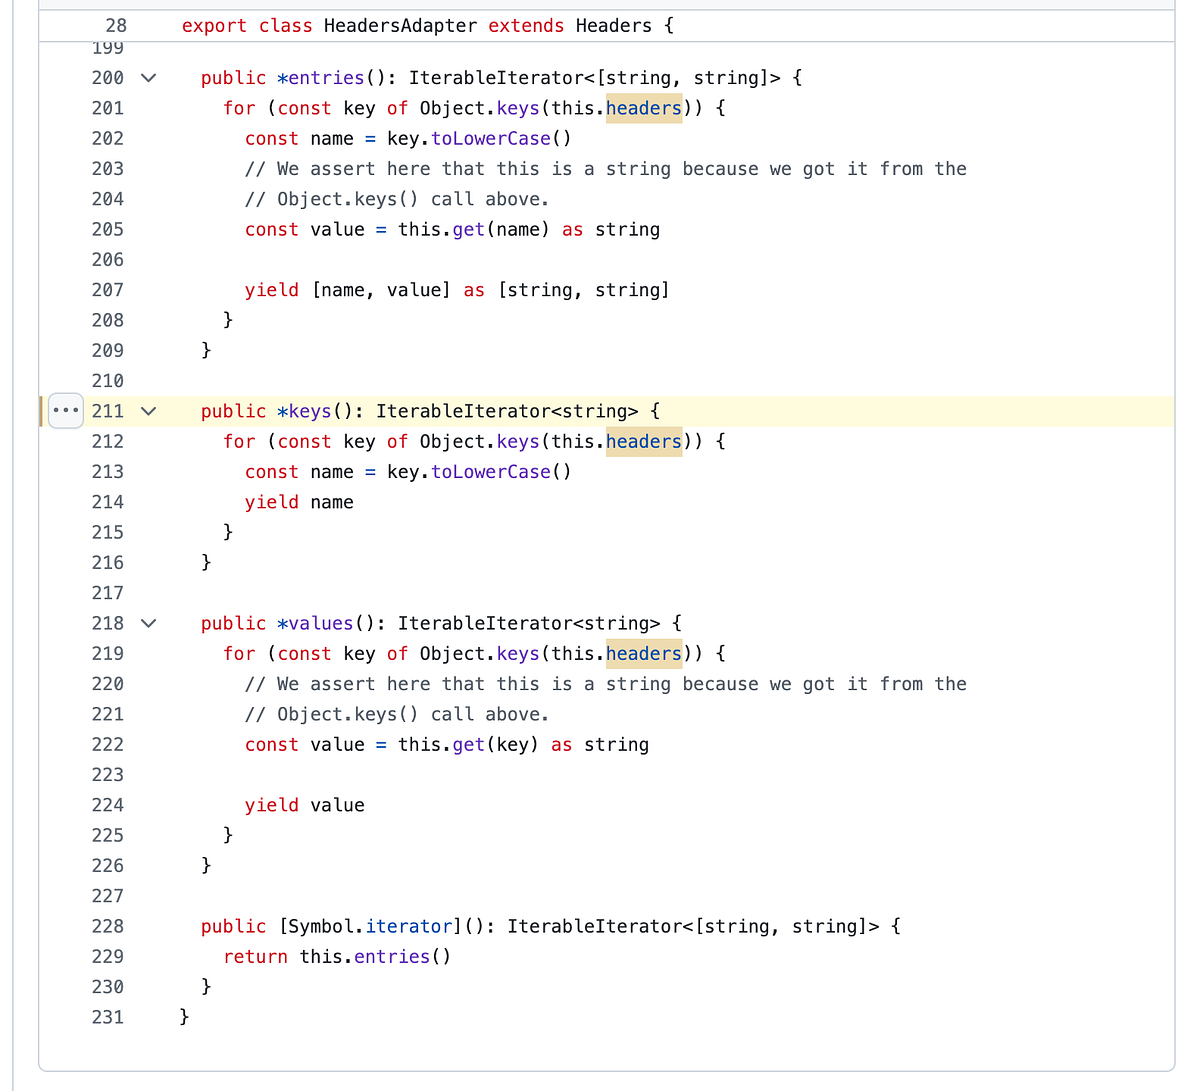Click the entries method name on line 200
The width and height of the screenshot is (1200, 1091).
324,77
